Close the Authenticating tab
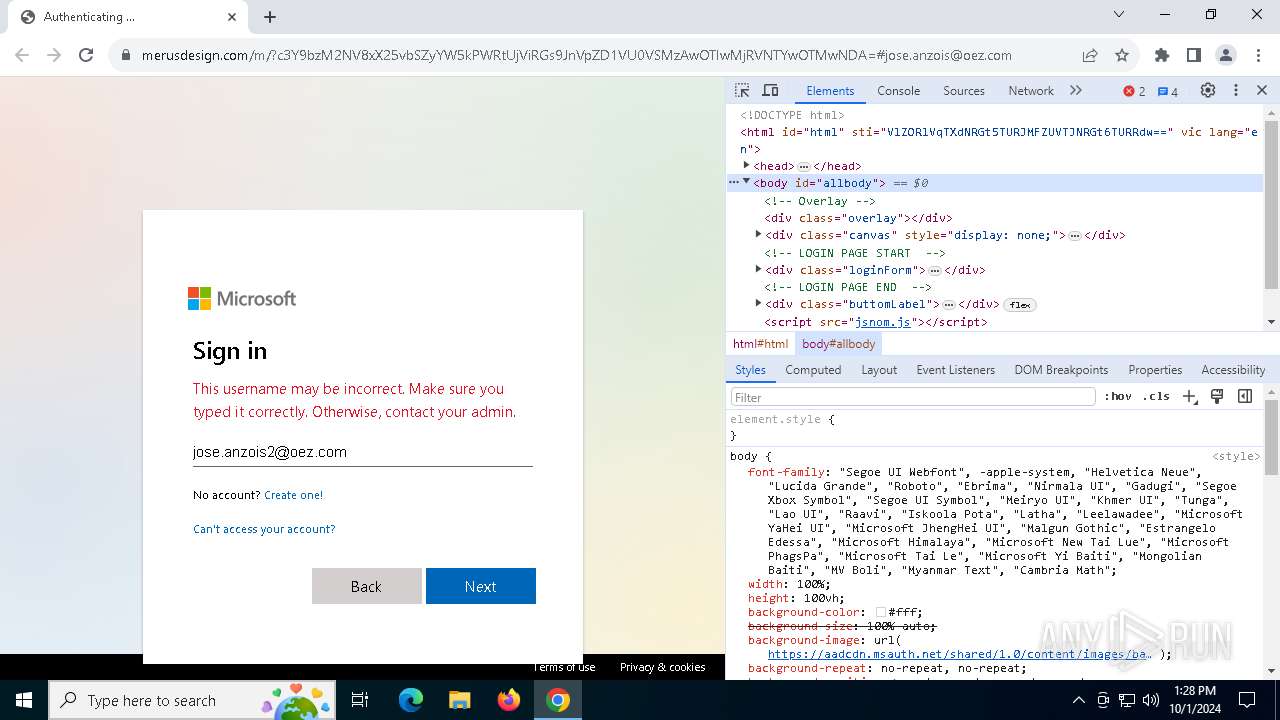The image size is (1280, 720). (232, 16)
